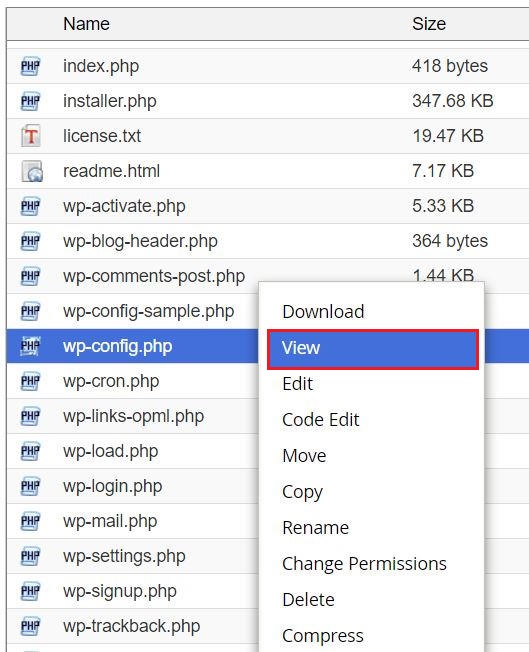Select the readme.html file name
This screenshot has height=652, width=529.
pos(111,171)
